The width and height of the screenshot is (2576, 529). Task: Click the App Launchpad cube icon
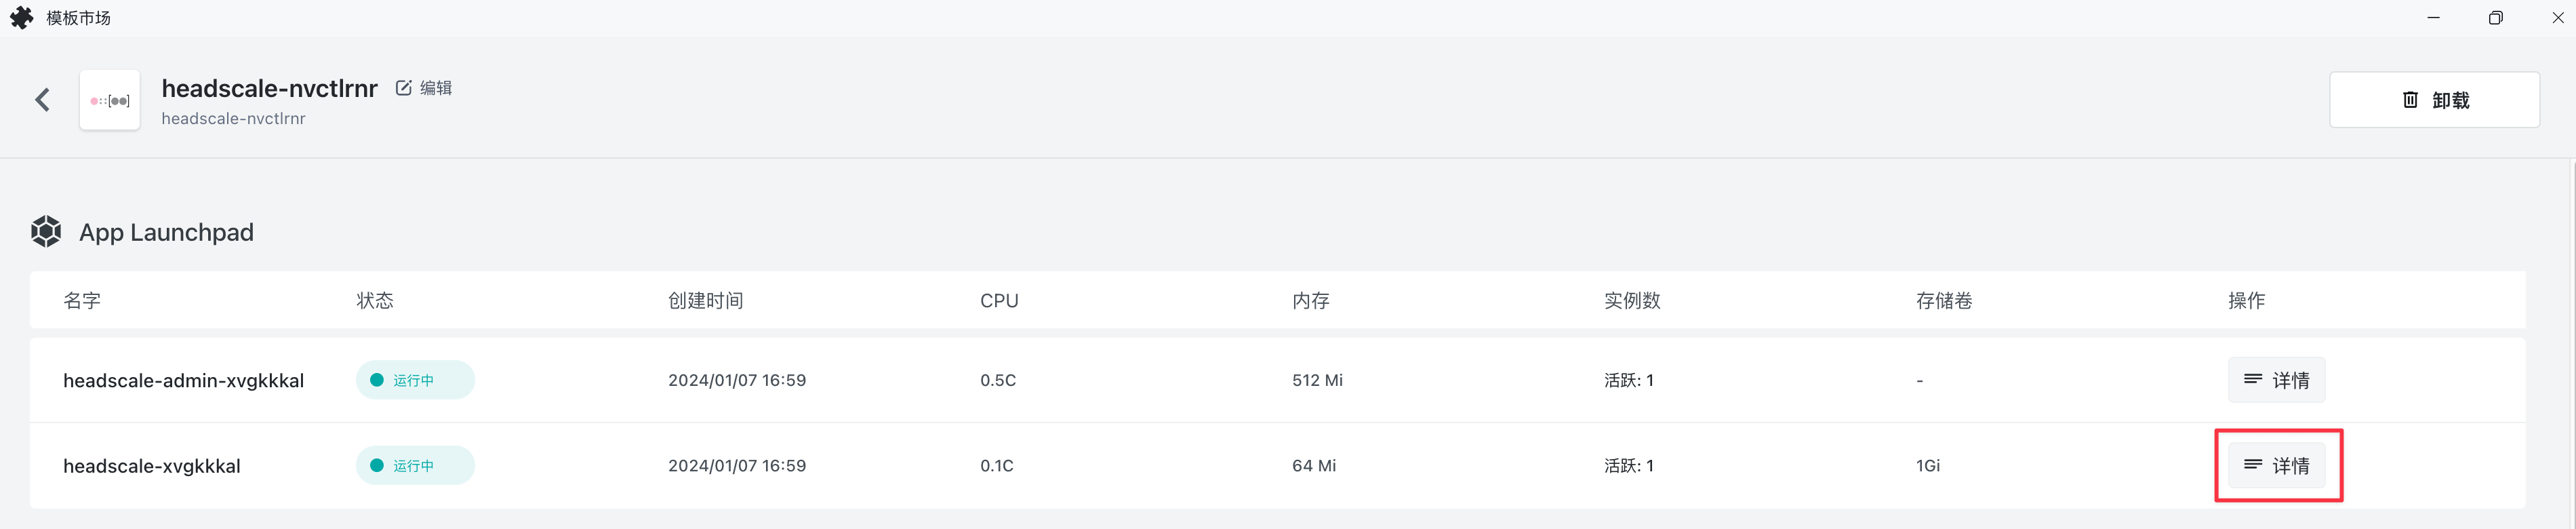[46, 232]
